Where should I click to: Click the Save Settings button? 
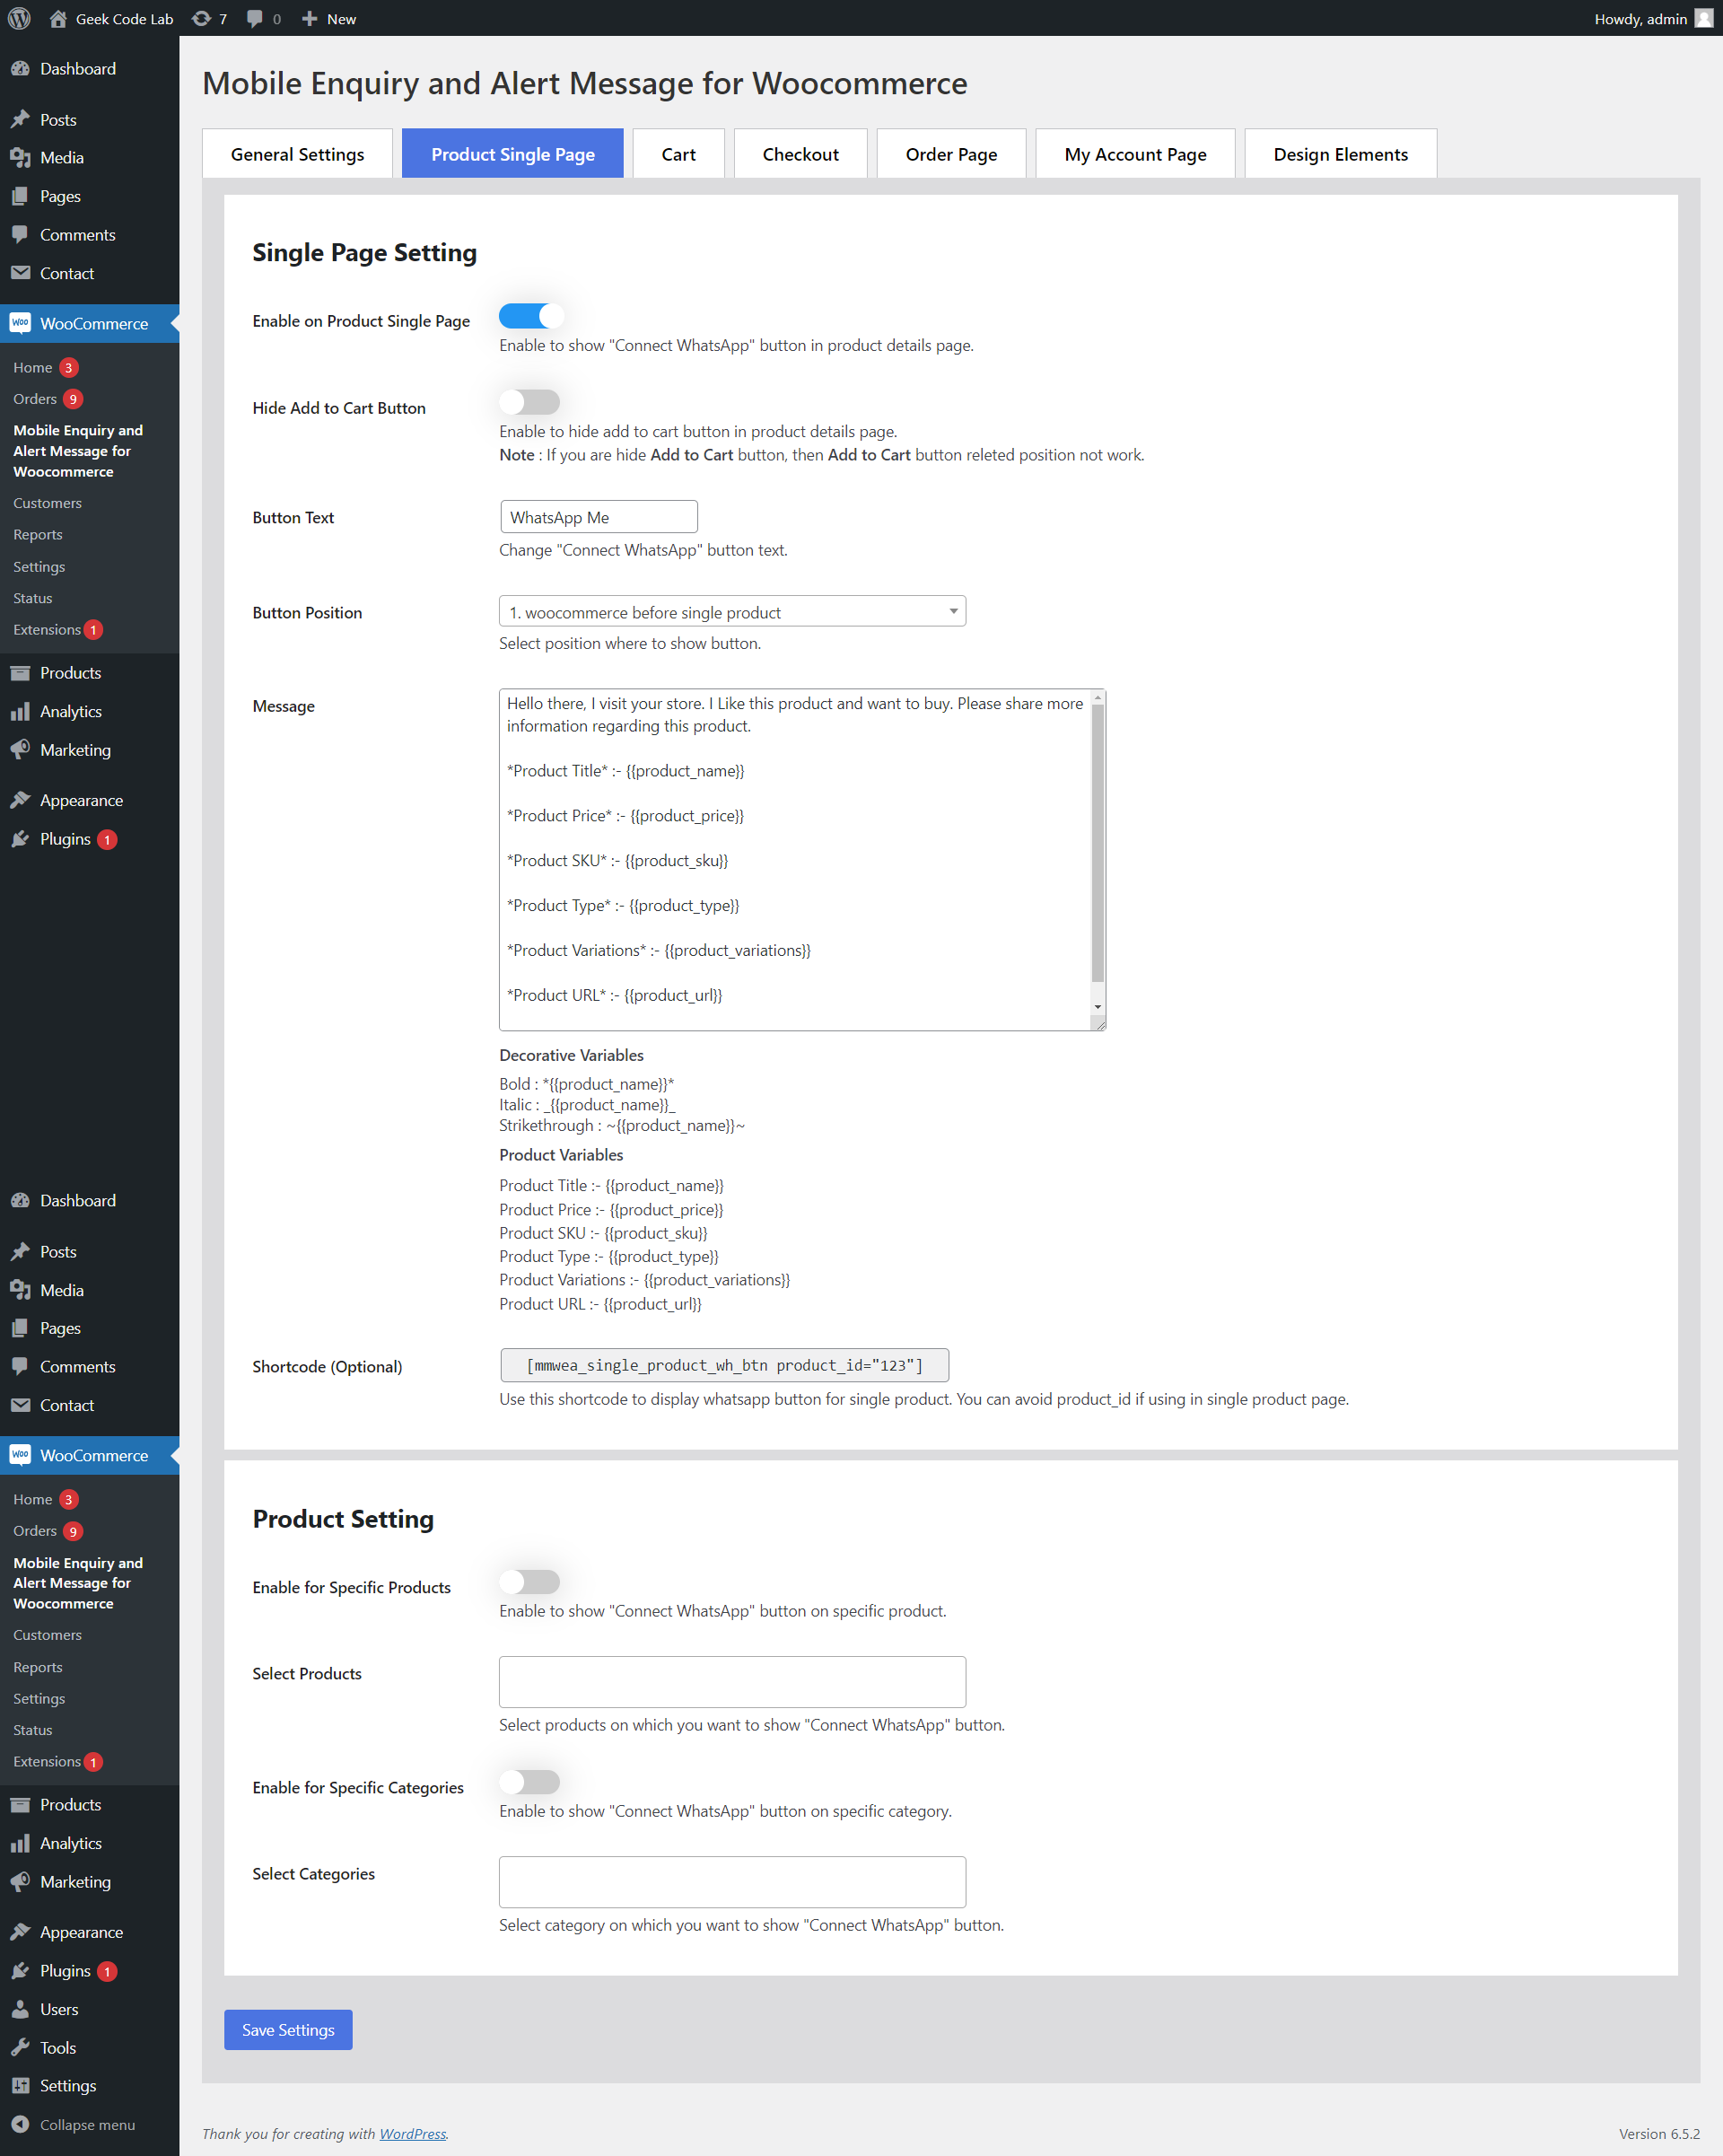288,2029
